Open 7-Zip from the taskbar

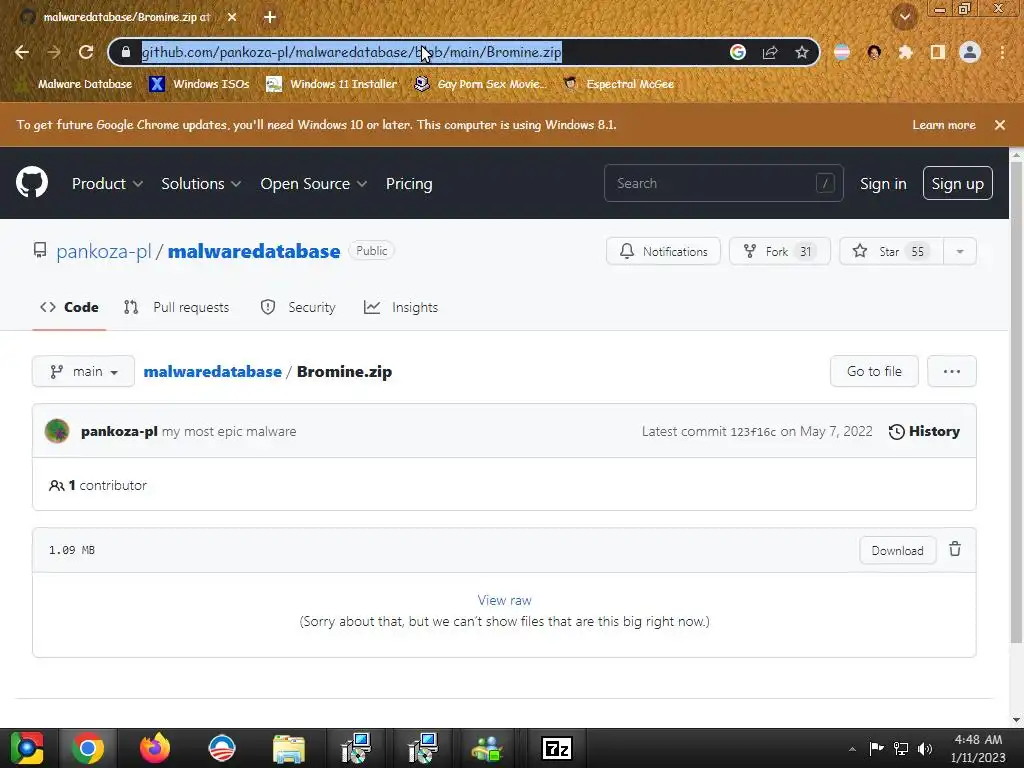click(x=556, y=748)
